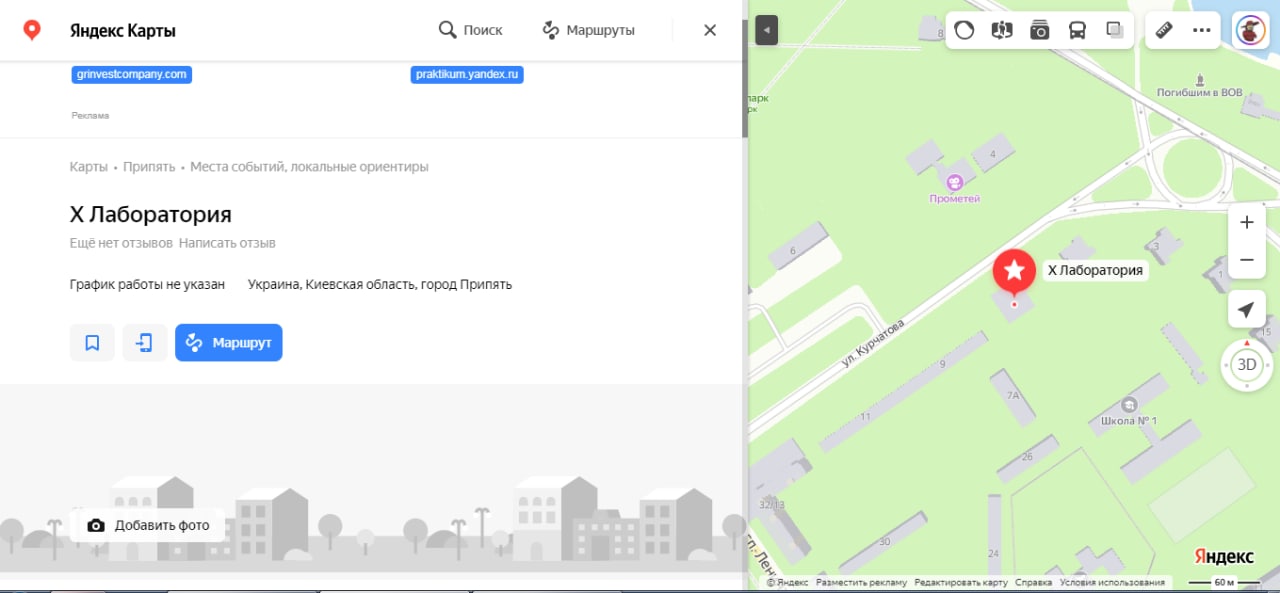Click the address Украина, Киевская область, город Припять
Viewport: 1280px width, 593px height.
point(380,284)
